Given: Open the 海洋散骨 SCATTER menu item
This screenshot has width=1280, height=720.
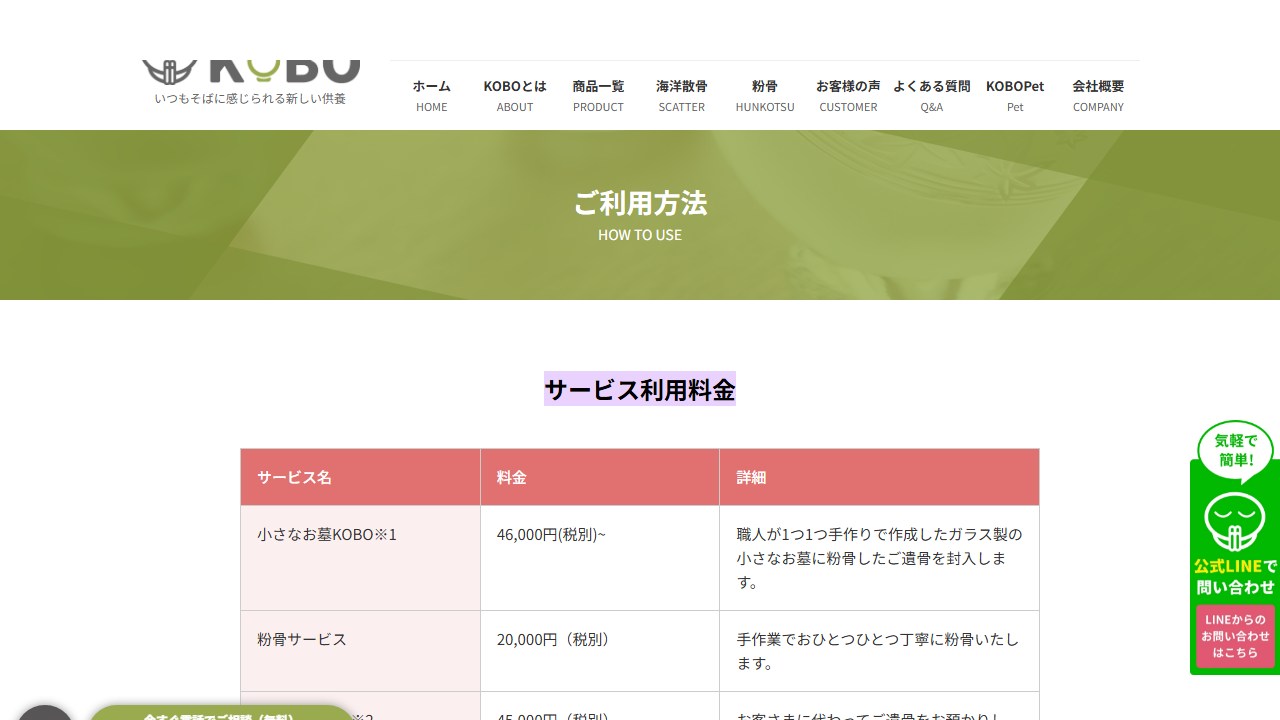Looking at the screenshot, I should pyautogui.click(x=682, y=96).
